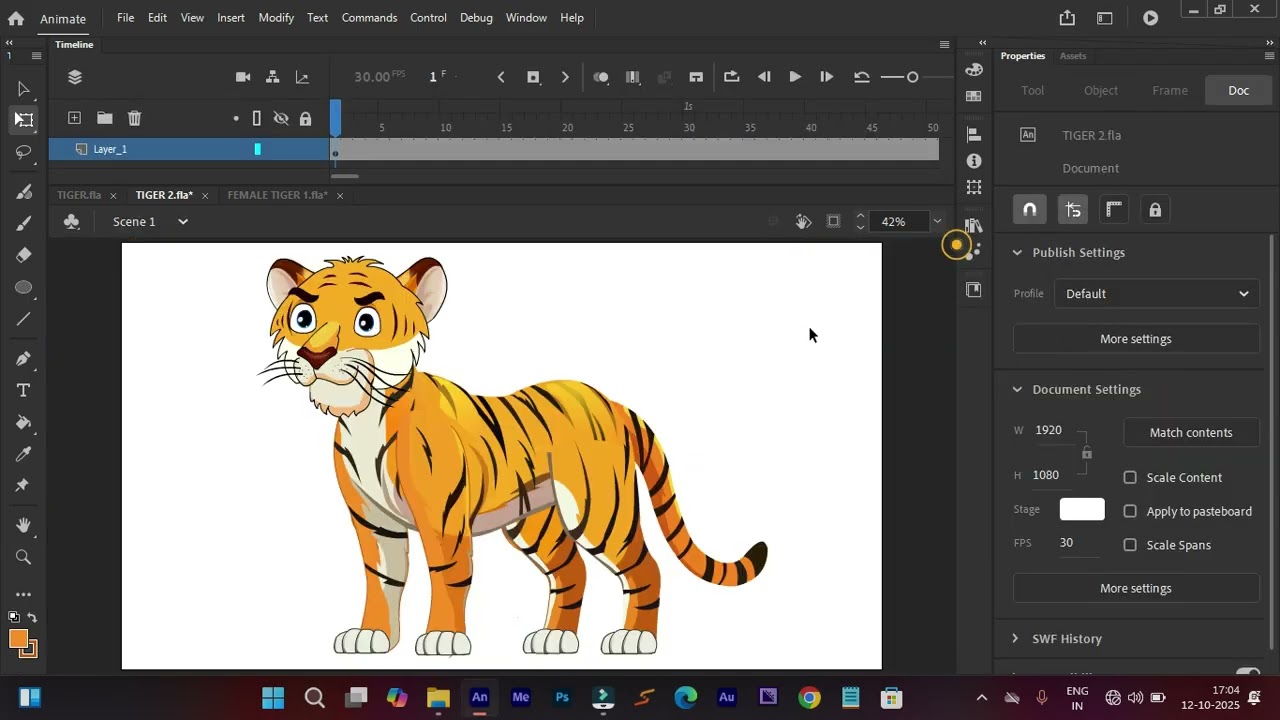Screen dimensions: 1280x720
Task: Toggle show/hide all layers eye icon
Action: [281, 118]
